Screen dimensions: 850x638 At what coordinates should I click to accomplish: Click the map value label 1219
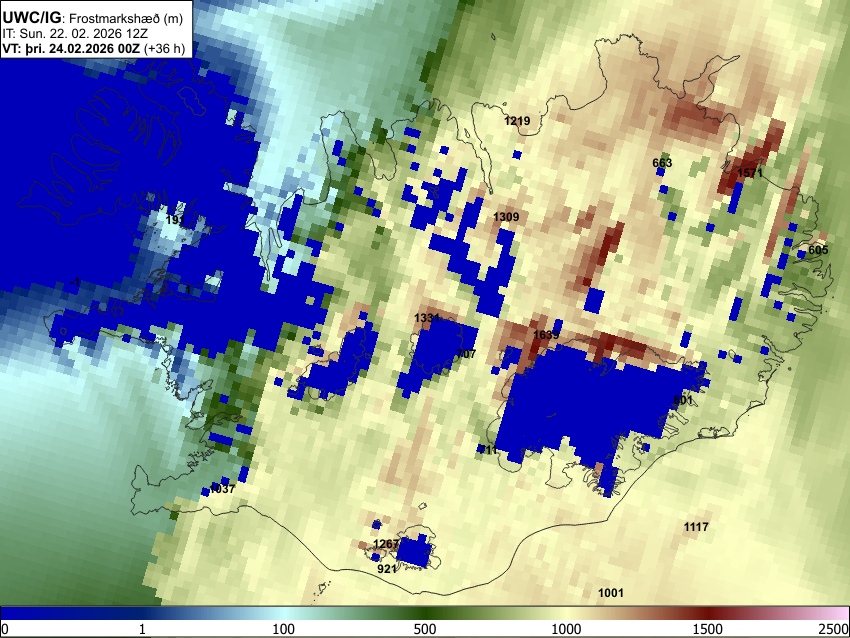pos(517,121)
